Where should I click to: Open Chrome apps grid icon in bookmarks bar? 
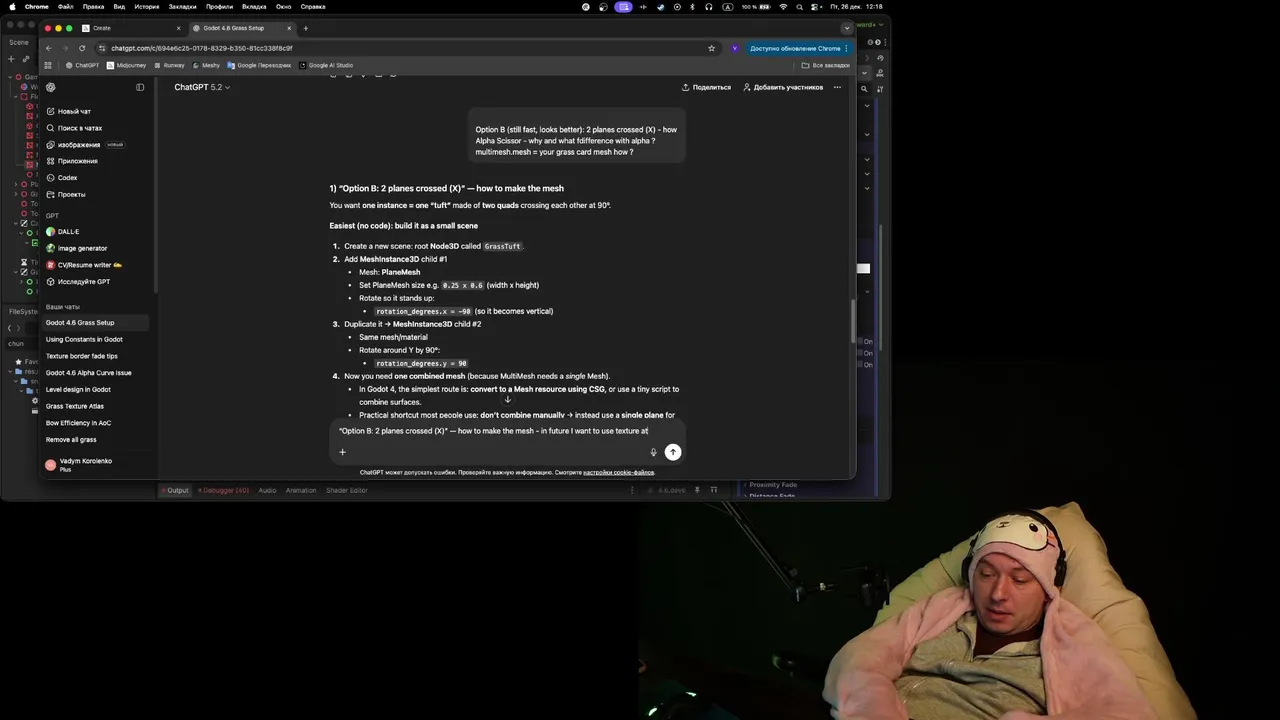tap(48, 65)
